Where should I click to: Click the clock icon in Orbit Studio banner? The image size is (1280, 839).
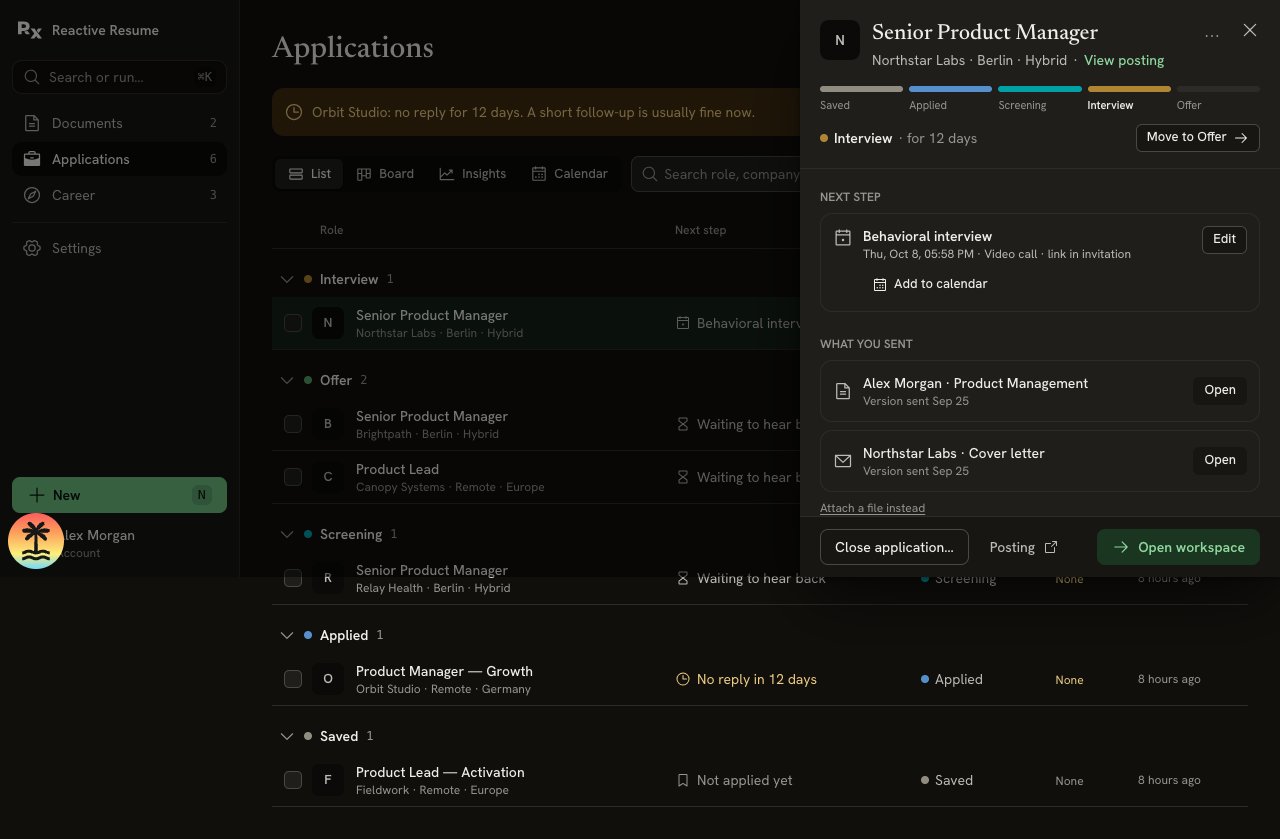pyautogui.click(x=294, y=112)
